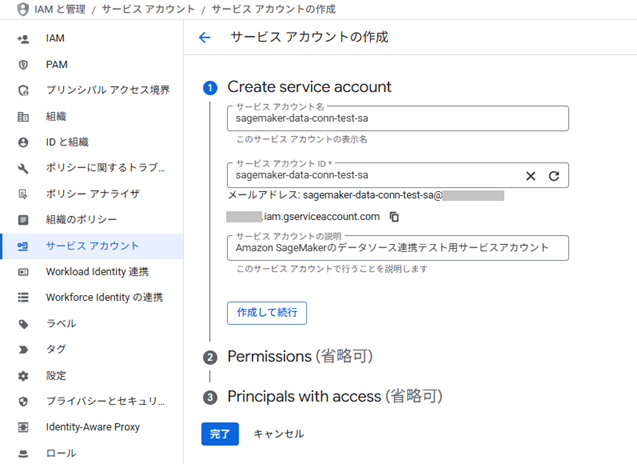Viewport: 637px width, 464px height.
Task: Click the PAM shield icon
Action: (x=23, y=65)
